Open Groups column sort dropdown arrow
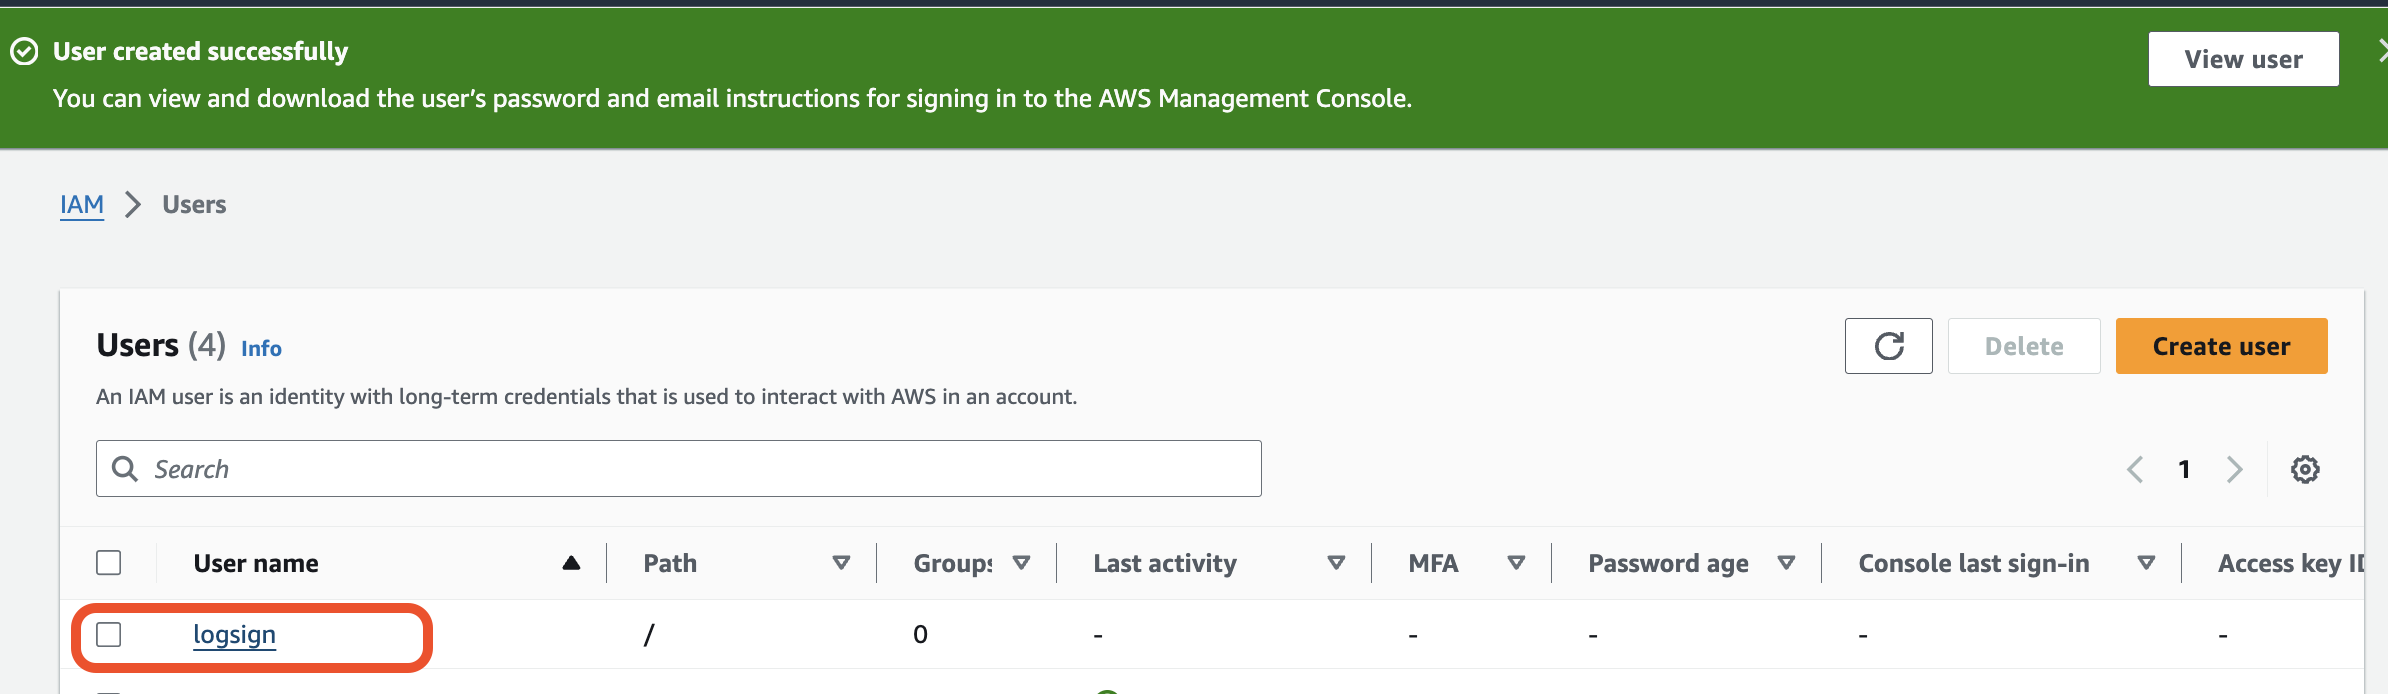 click(x=1021, y=563)
